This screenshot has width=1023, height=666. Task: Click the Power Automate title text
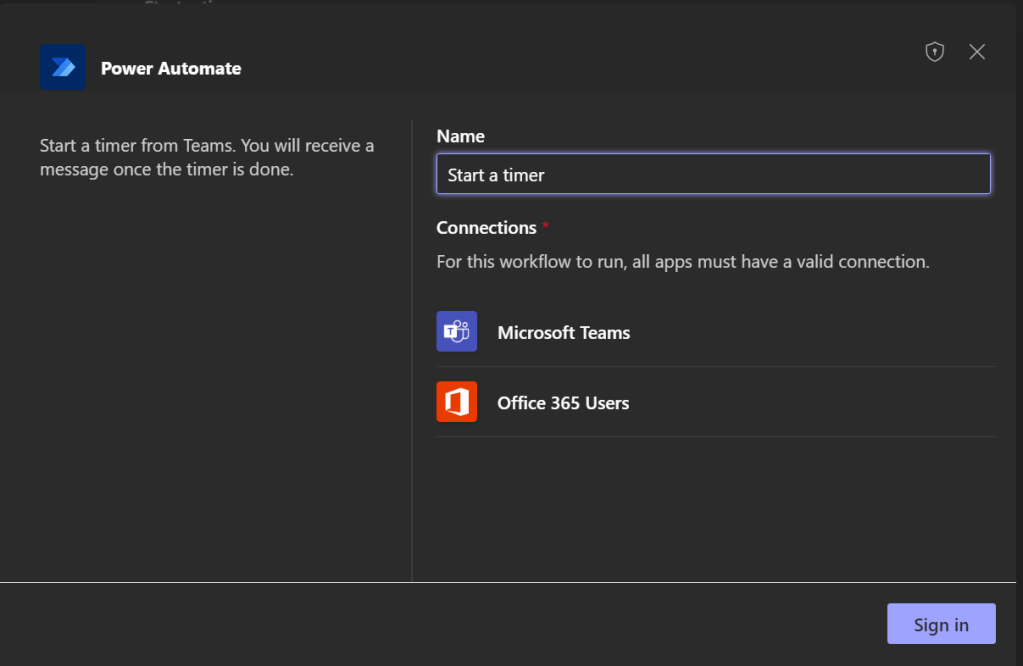coord(171,69)
